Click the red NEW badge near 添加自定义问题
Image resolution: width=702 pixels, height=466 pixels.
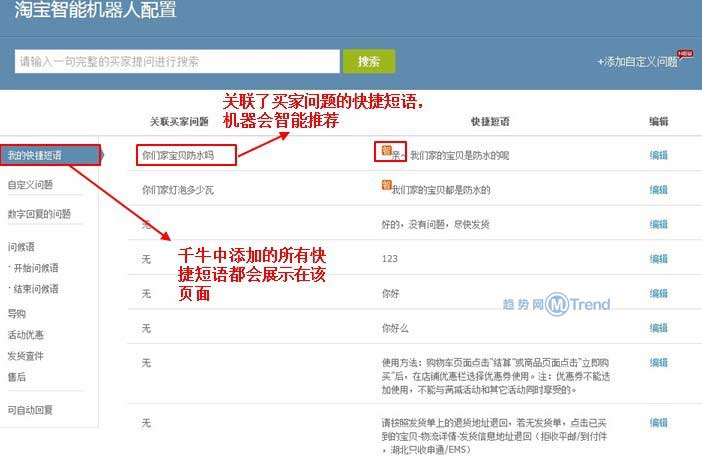685,53
